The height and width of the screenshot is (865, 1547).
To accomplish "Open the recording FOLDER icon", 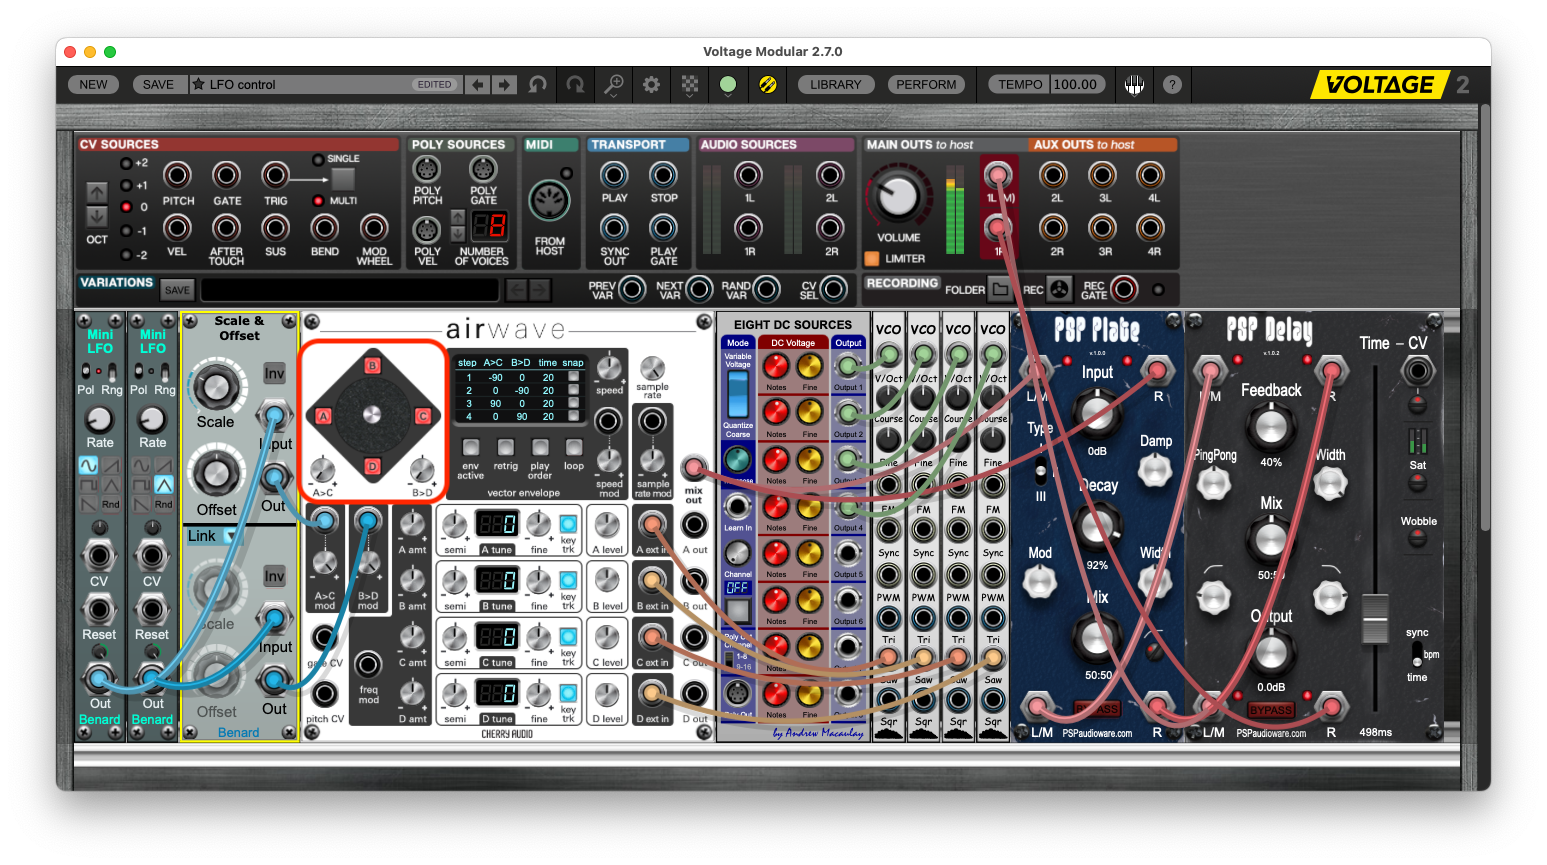I will (1000, 290).
